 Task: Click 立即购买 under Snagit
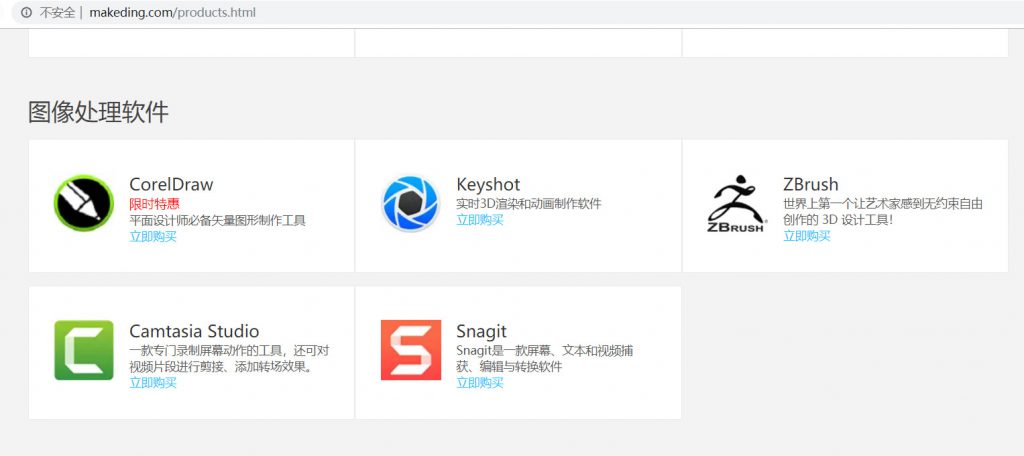tap(480, 383)
